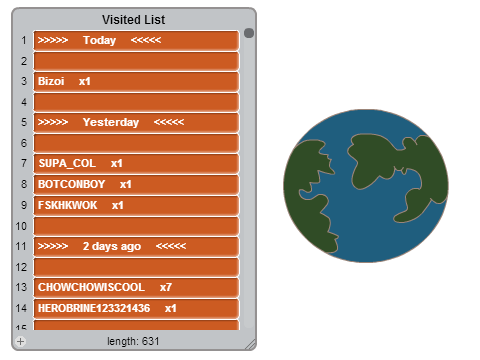Select the BOTCONBOY x1 entry
480x360 pixels.
point(136,184)
